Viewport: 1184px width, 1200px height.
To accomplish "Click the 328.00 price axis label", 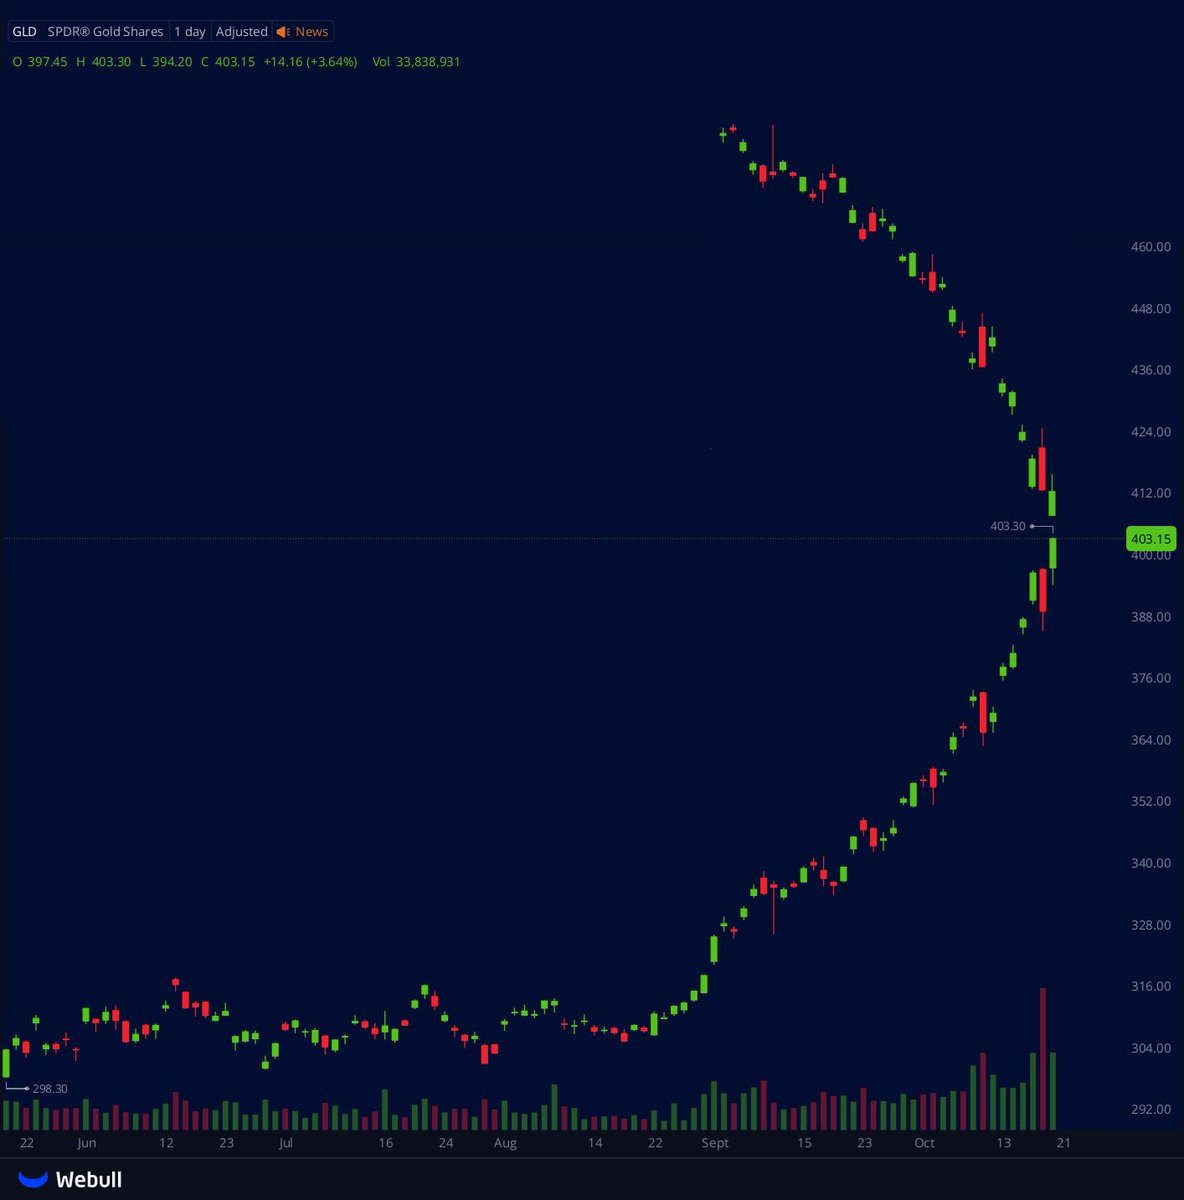I will [x=1150, y=925].
